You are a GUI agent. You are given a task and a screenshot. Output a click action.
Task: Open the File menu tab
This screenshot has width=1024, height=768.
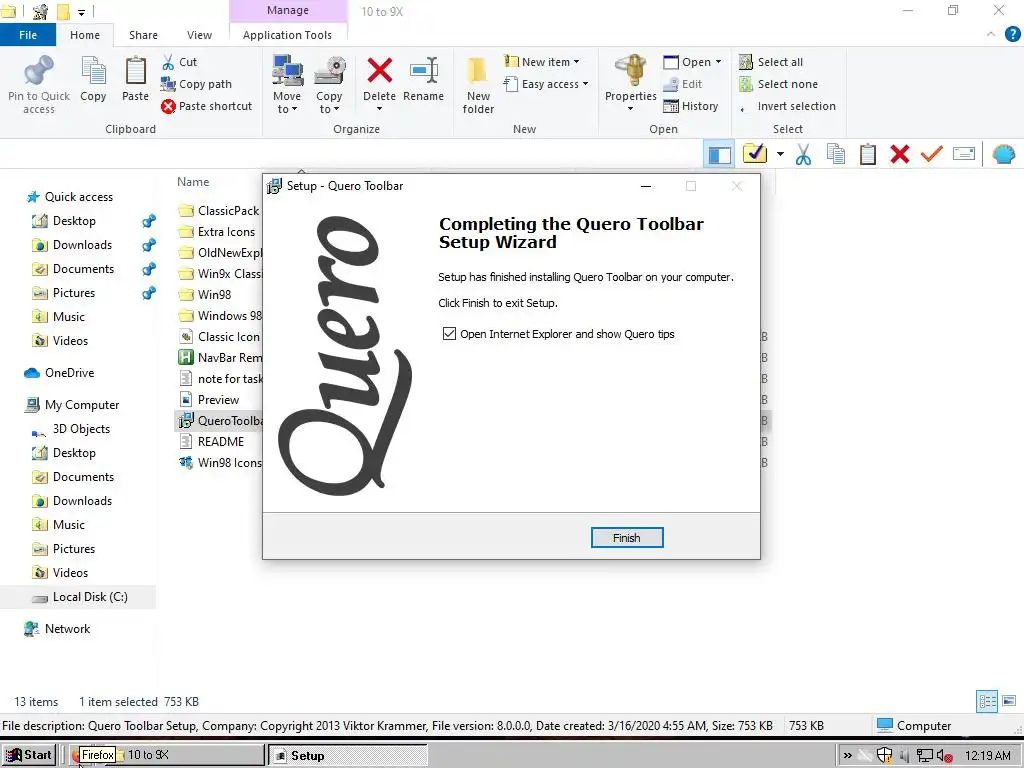(28, 35)
